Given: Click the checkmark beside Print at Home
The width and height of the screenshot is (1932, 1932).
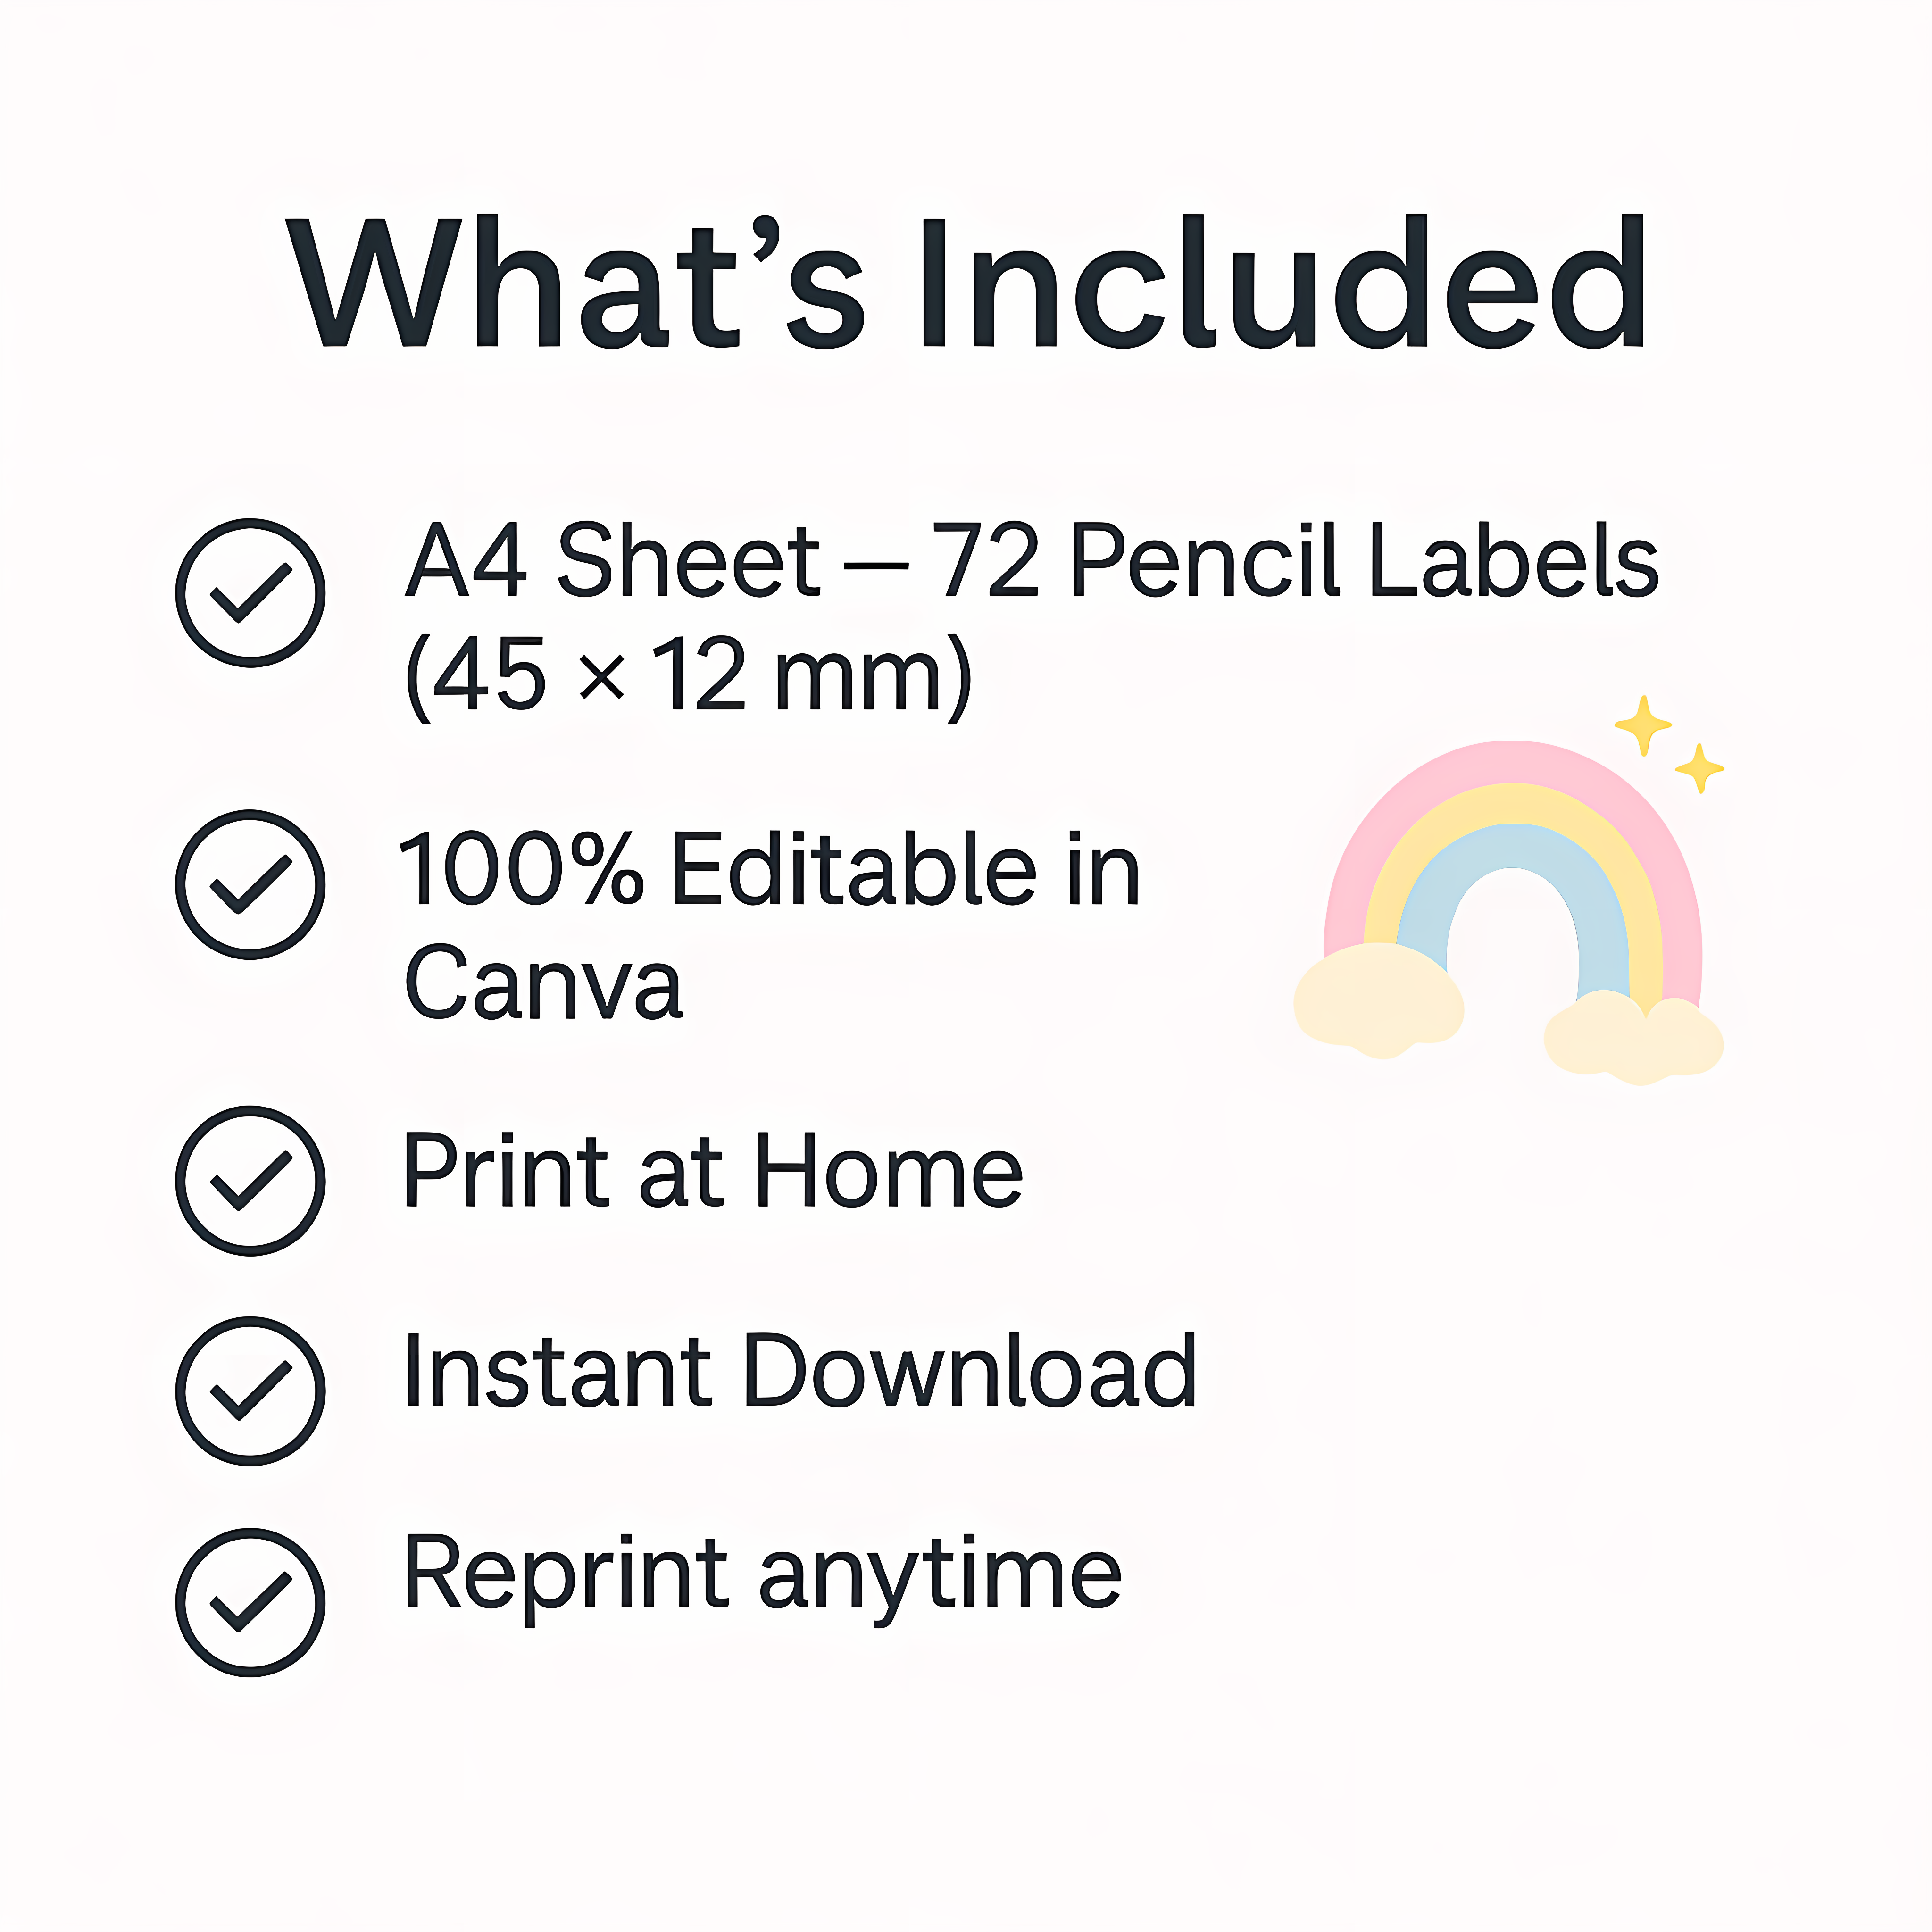Looking at the screenshot, I should click(x=250, y=1180).
